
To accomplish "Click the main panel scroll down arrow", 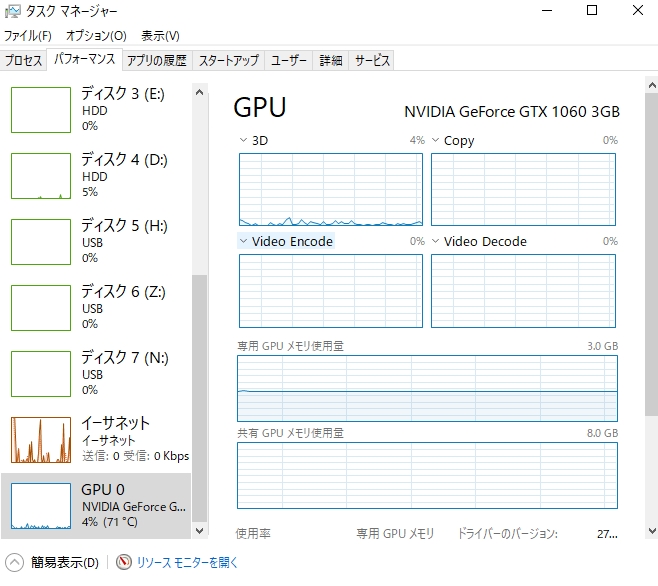I will [652, 531].
